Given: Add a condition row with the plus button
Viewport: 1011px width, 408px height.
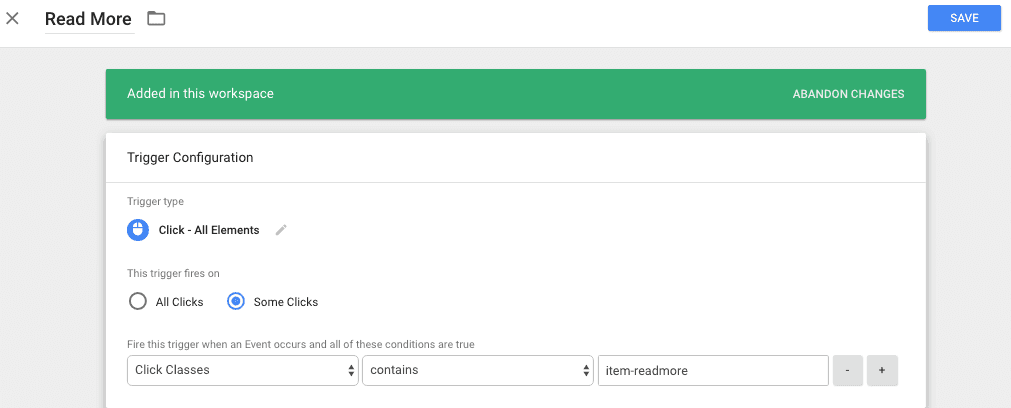Looking at the screenshot, I should (x=882, y=370).
